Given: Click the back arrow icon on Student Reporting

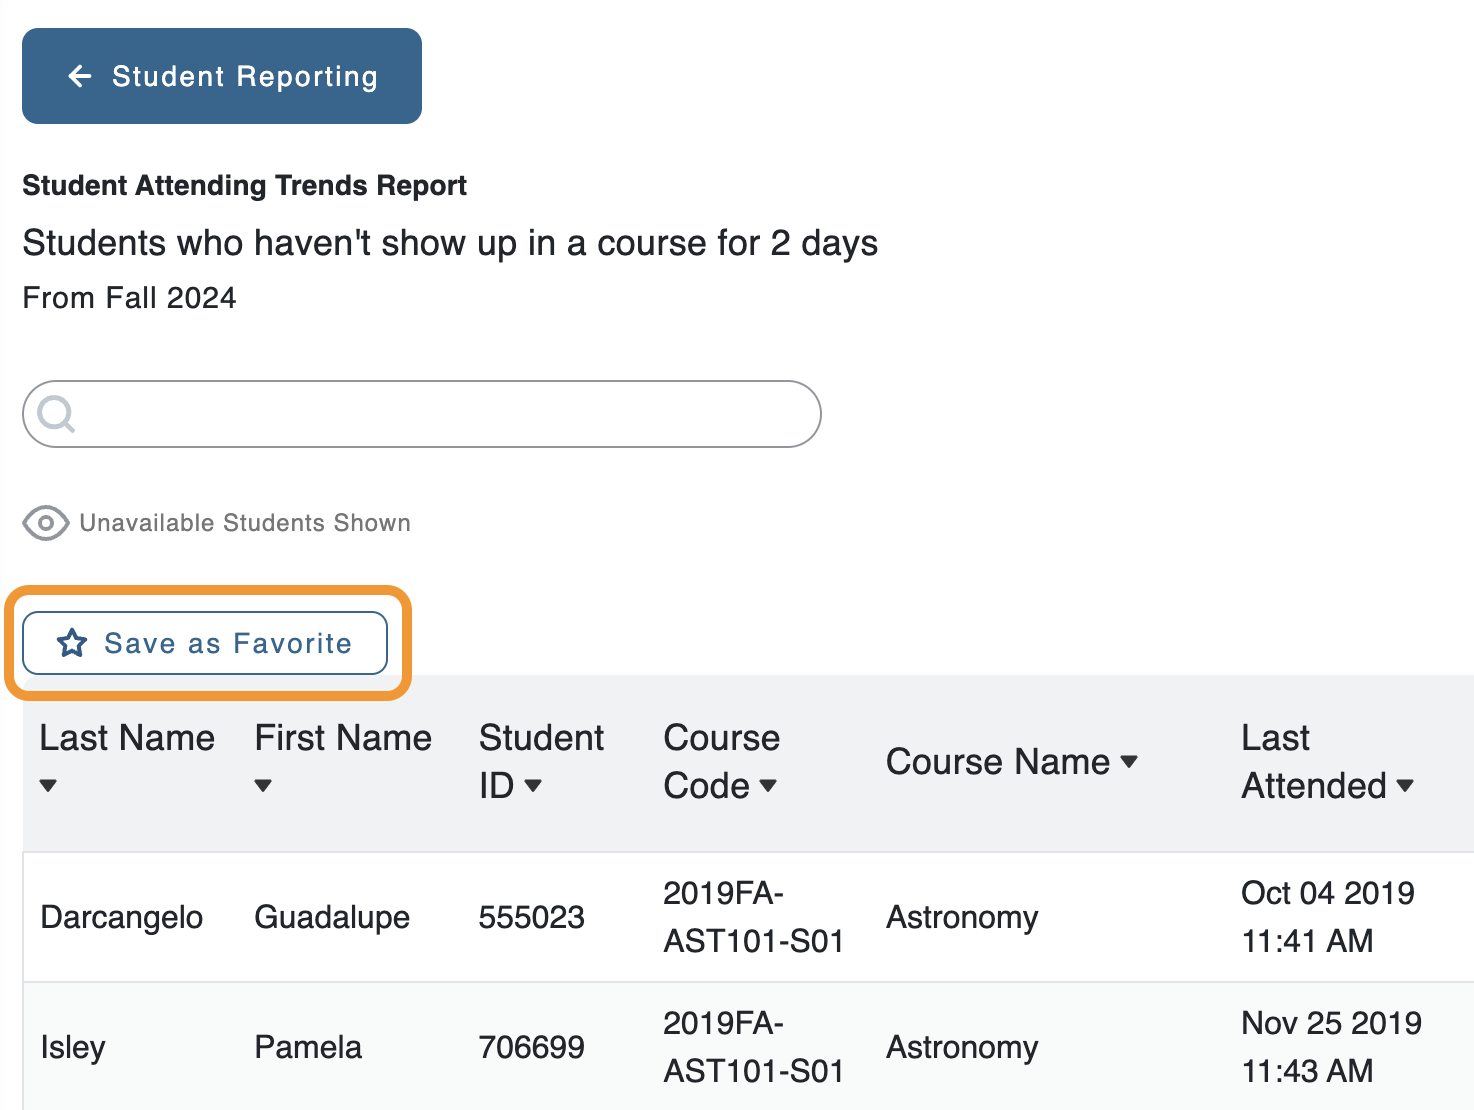Looking at the screenshot, I should coord(80,76).
